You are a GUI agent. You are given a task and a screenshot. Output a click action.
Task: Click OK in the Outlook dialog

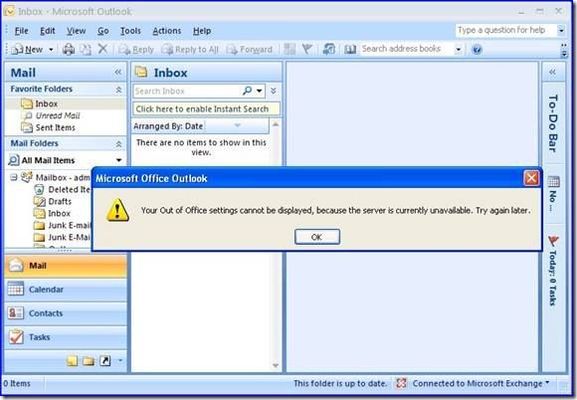click(x=317, y=237)
